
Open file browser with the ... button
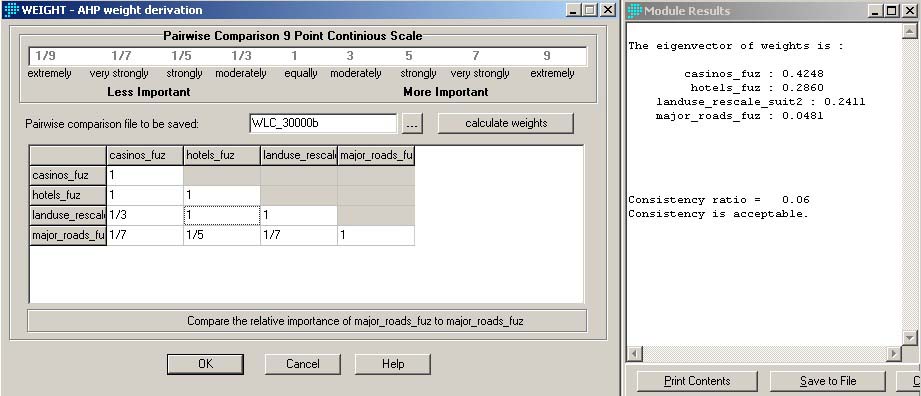click(412, 123)
